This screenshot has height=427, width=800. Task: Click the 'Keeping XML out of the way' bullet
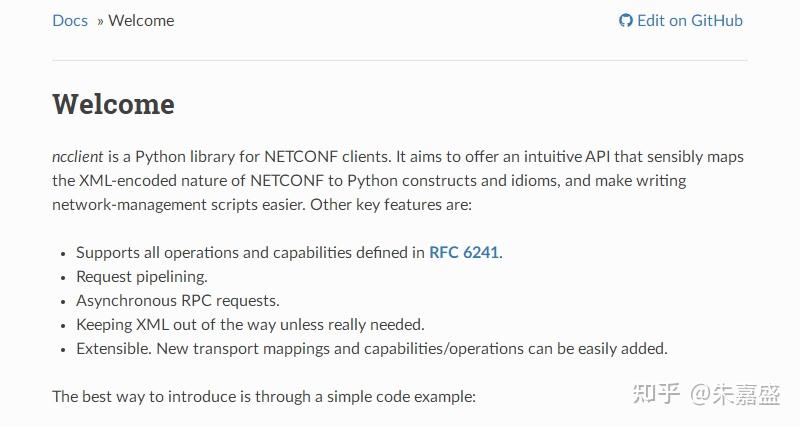(x=250, y=324)
